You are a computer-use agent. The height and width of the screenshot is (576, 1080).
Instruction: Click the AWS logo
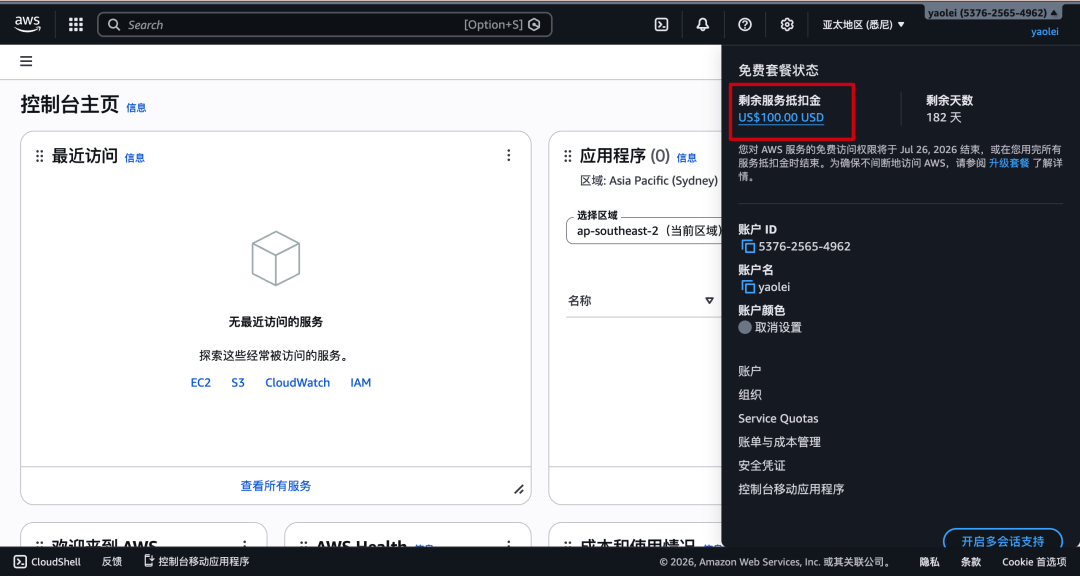(x=27, y=24)
